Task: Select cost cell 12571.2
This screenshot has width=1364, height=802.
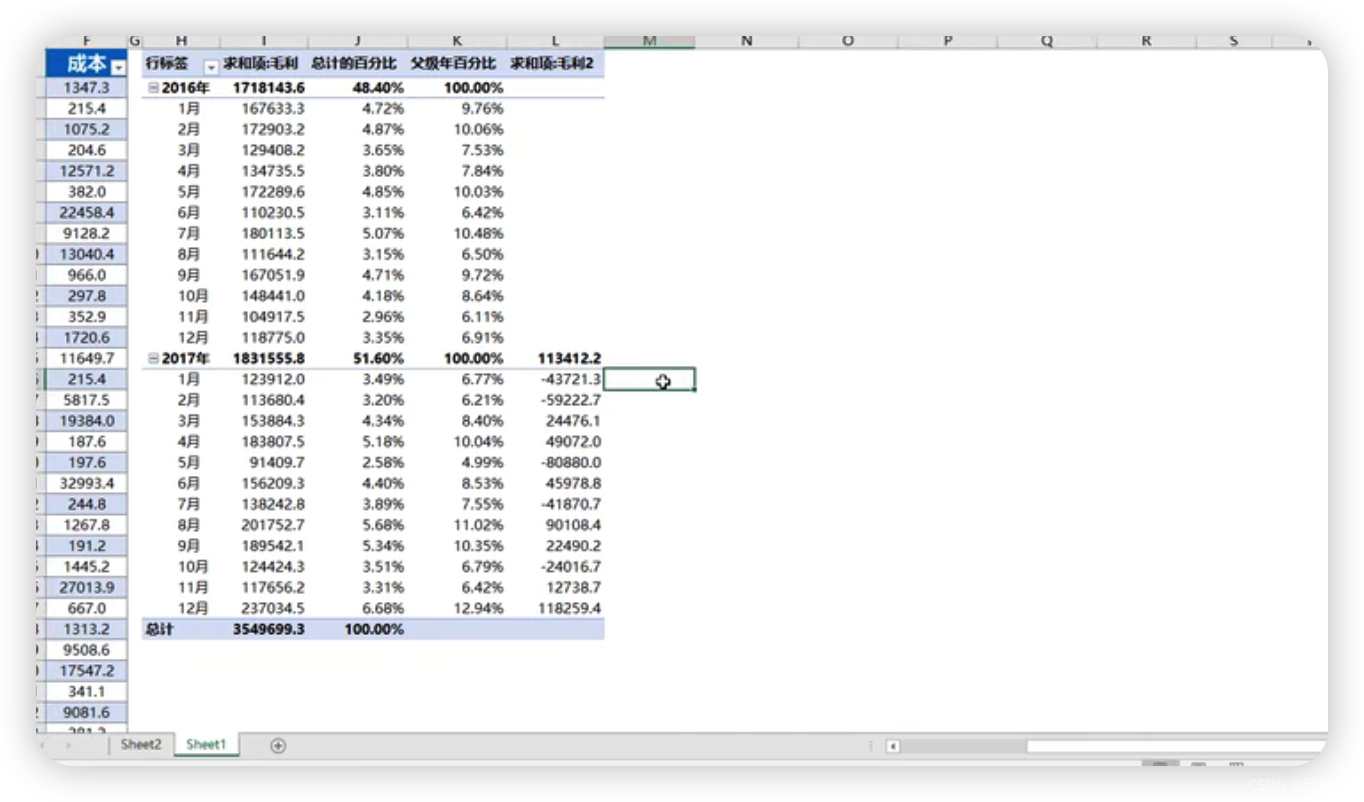Action: pos(87,171)
